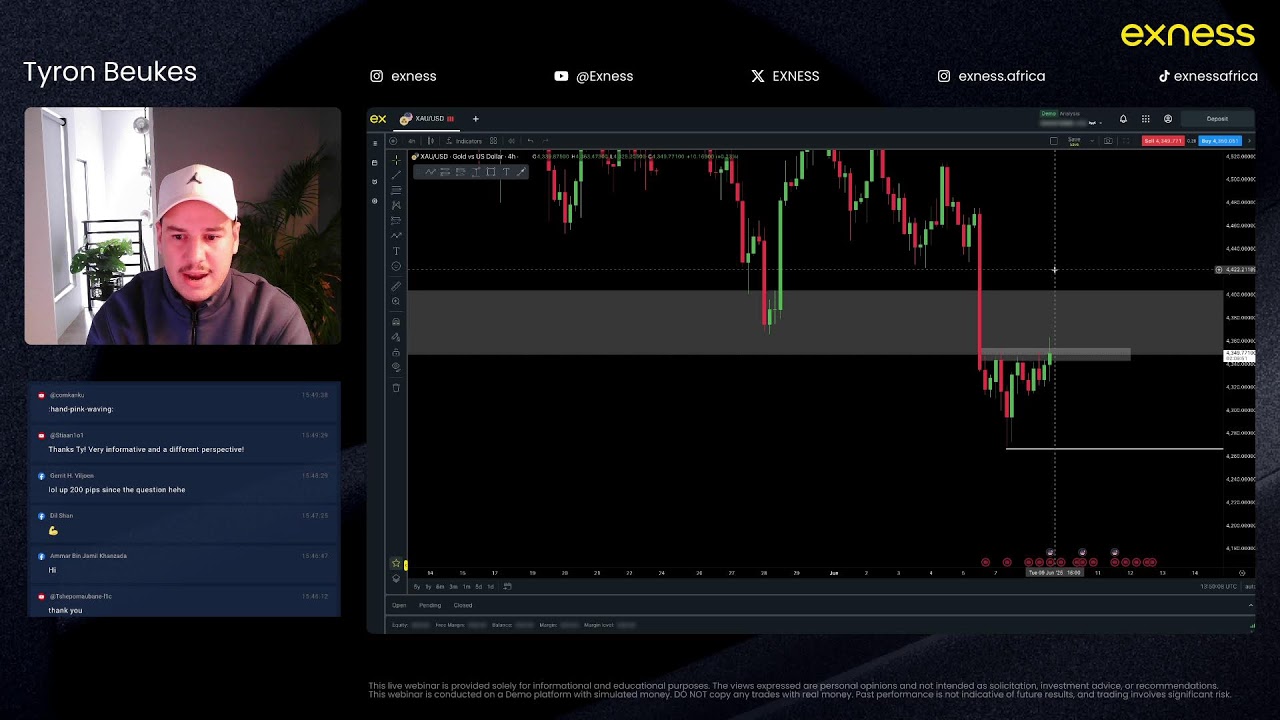This screenshot has height=720, width=1280.
Task: Open the 4h timeframe selector
Action: click(x=411, y=141)
